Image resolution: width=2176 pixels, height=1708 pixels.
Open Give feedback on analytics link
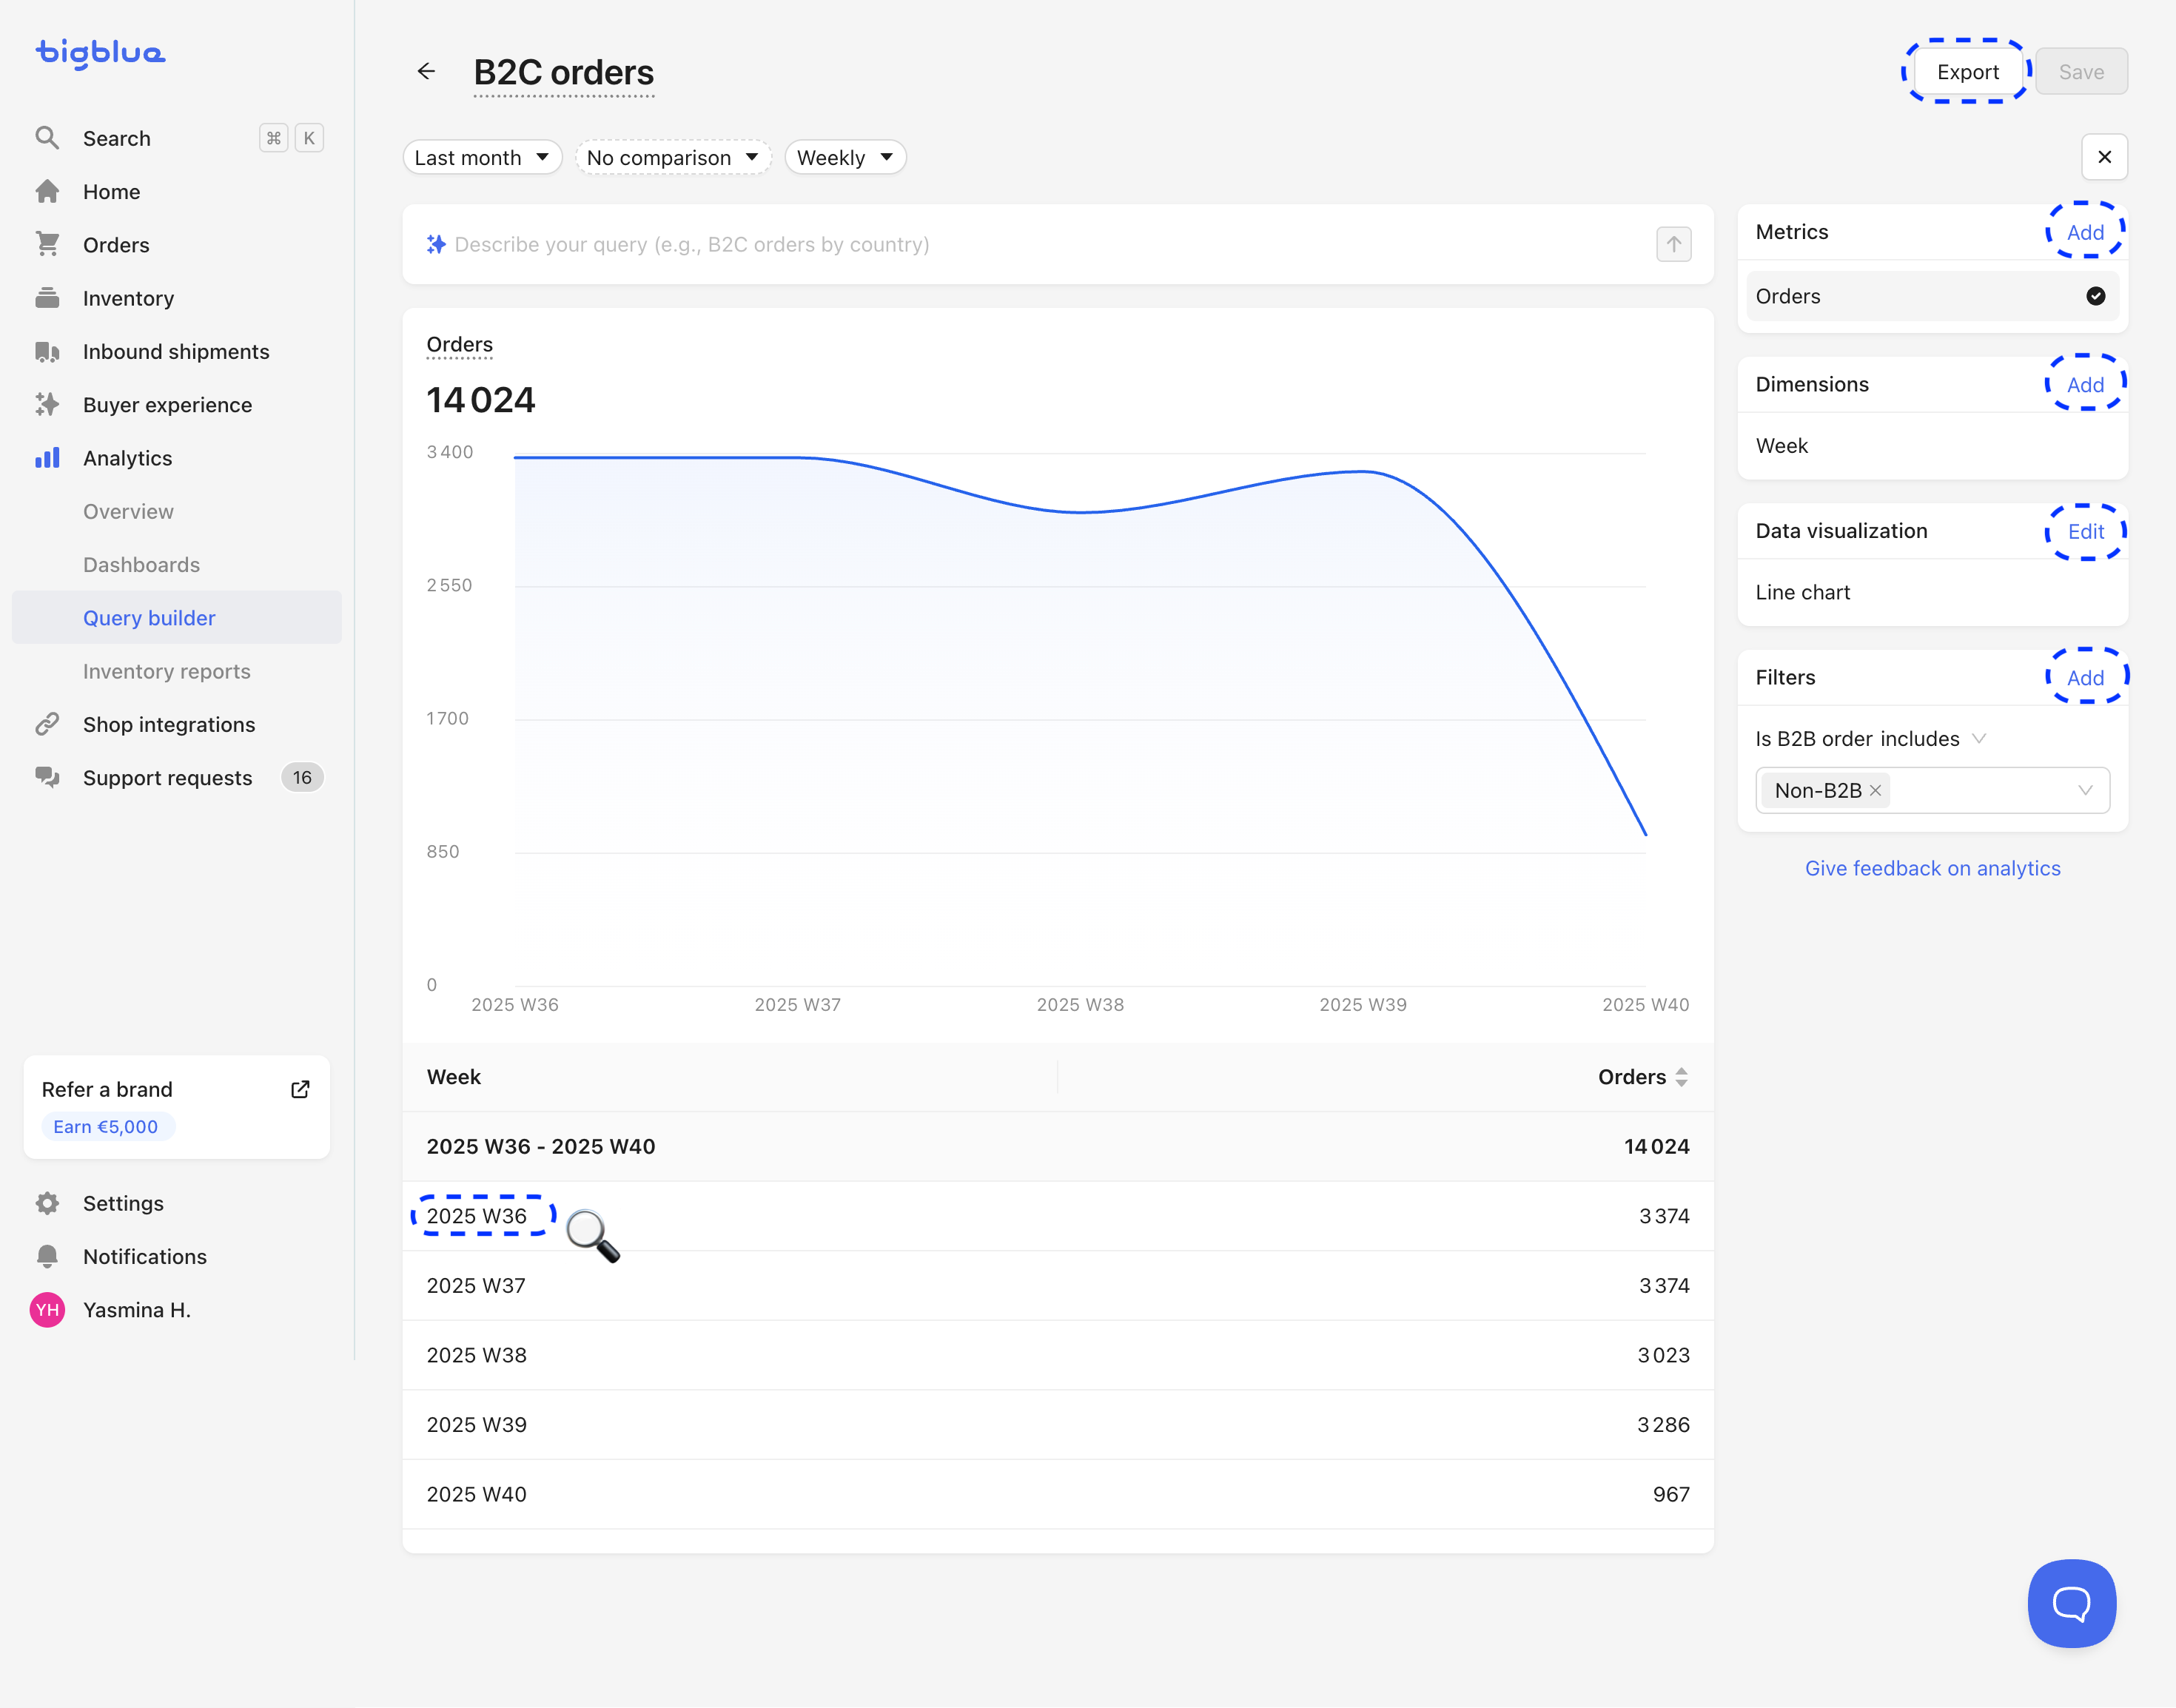pos(1932,868)
